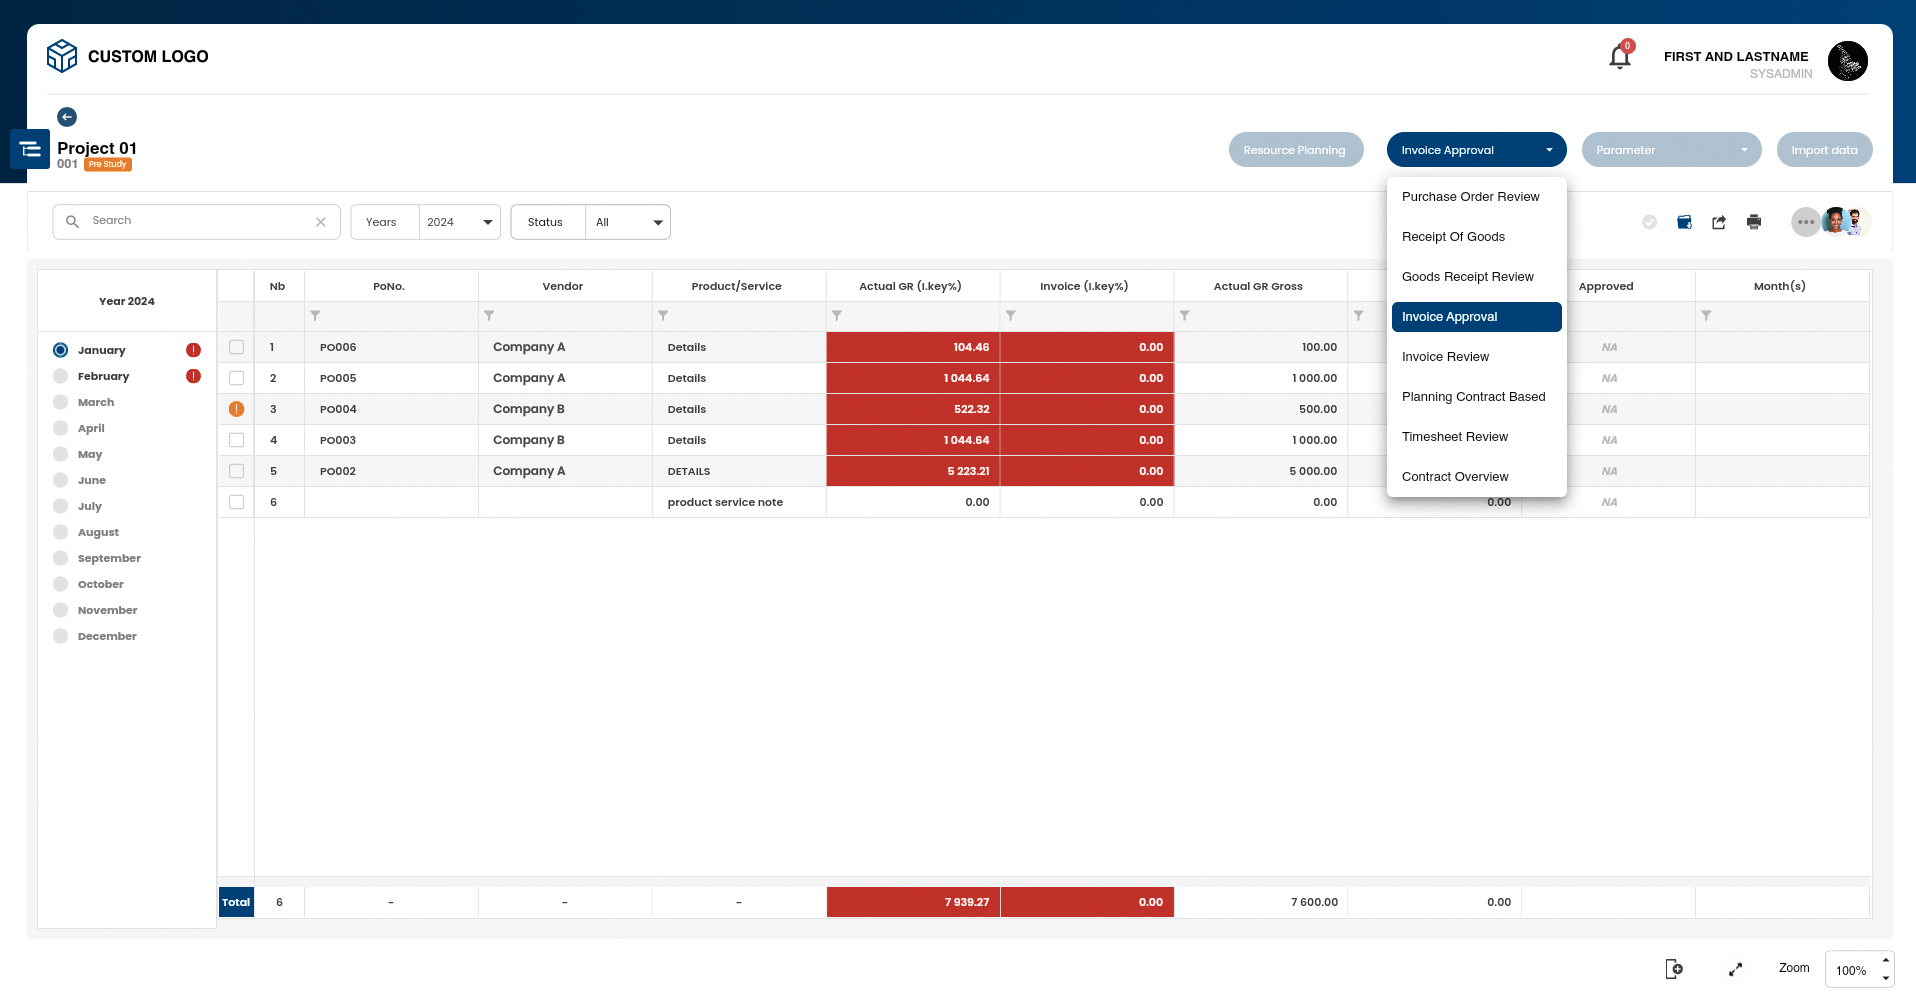Click the back arrow above Project 01
The width and height of the screenshot is (1916, 997).
point(67,117)
